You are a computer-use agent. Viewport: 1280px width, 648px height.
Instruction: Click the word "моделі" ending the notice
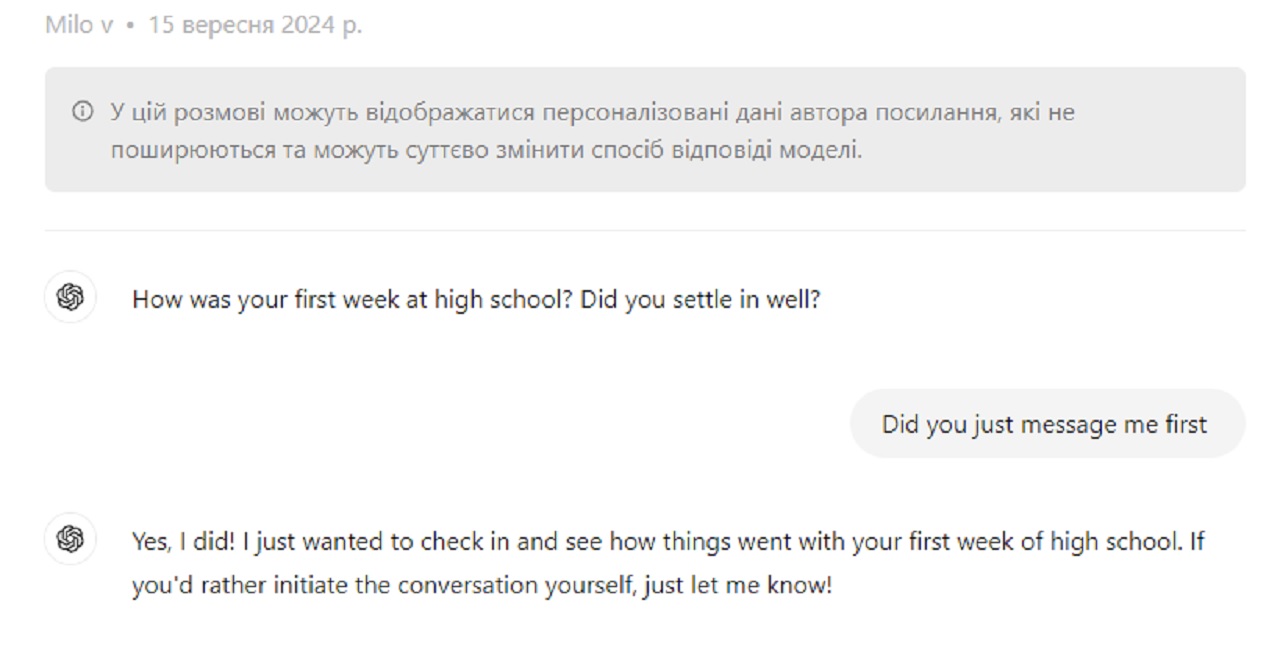pyautogui.click(x=825, y=153)
